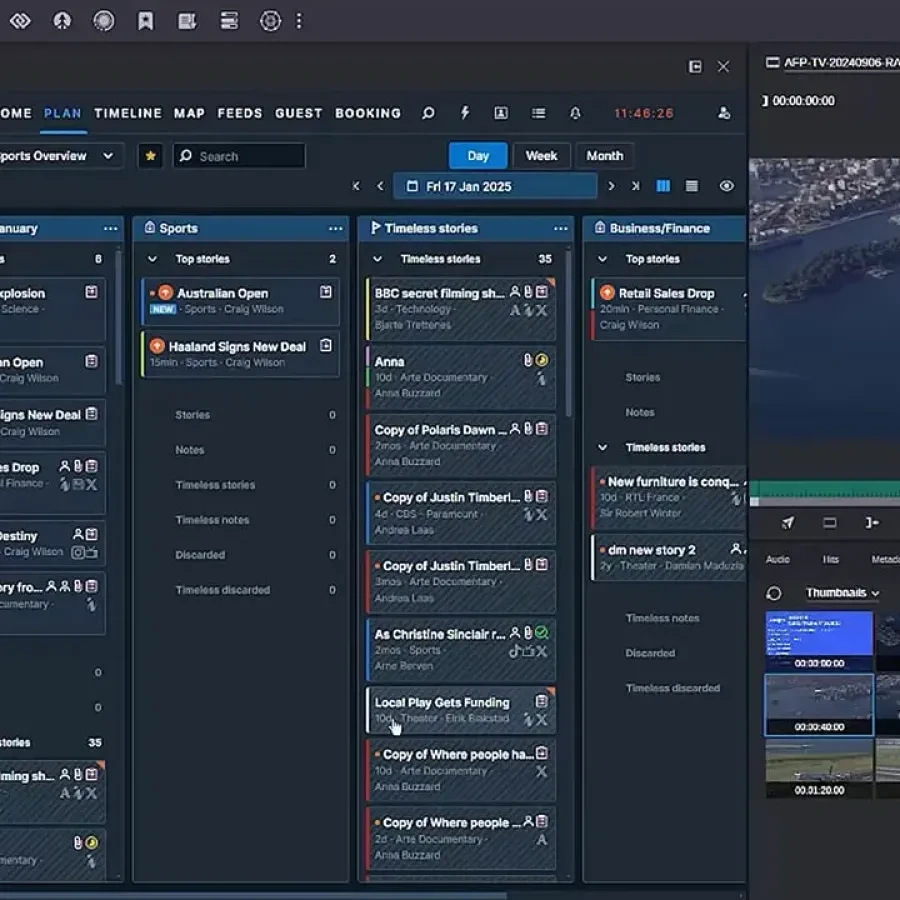The image size is (900, 900).
Task: Open Haaland Signs New Deal story
Action: pyautogui.click(x=240, y=354)
